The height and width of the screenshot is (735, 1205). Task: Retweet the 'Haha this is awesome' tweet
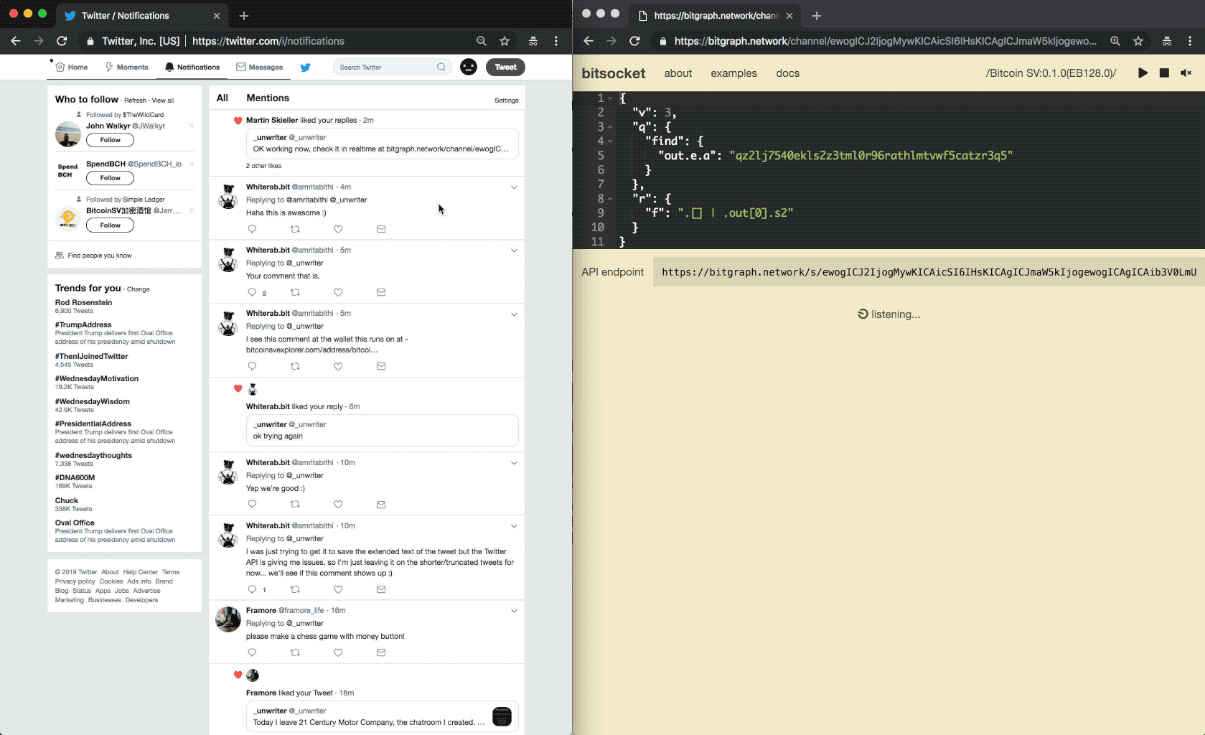click(x=295, y=229)
